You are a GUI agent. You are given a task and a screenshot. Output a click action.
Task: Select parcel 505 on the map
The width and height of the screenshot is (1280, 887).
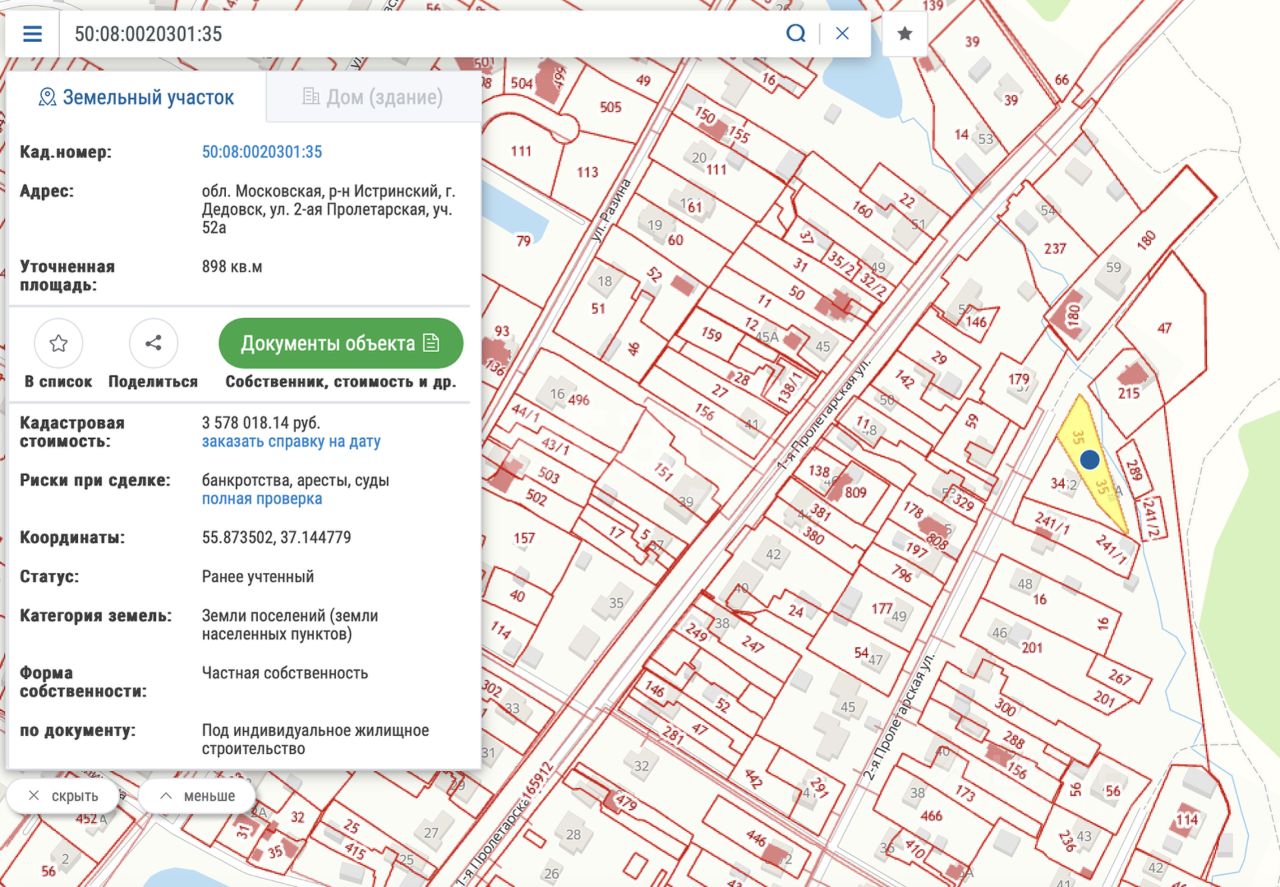pyautogui.click(x=610, y=107)
